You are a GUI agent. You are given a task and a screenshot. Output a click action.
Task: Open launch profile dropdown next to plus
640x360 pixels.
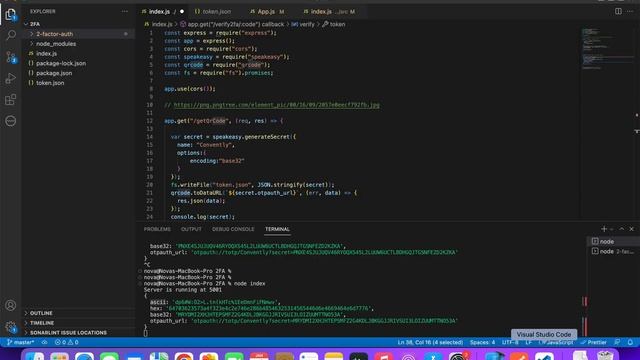[611, 229]
